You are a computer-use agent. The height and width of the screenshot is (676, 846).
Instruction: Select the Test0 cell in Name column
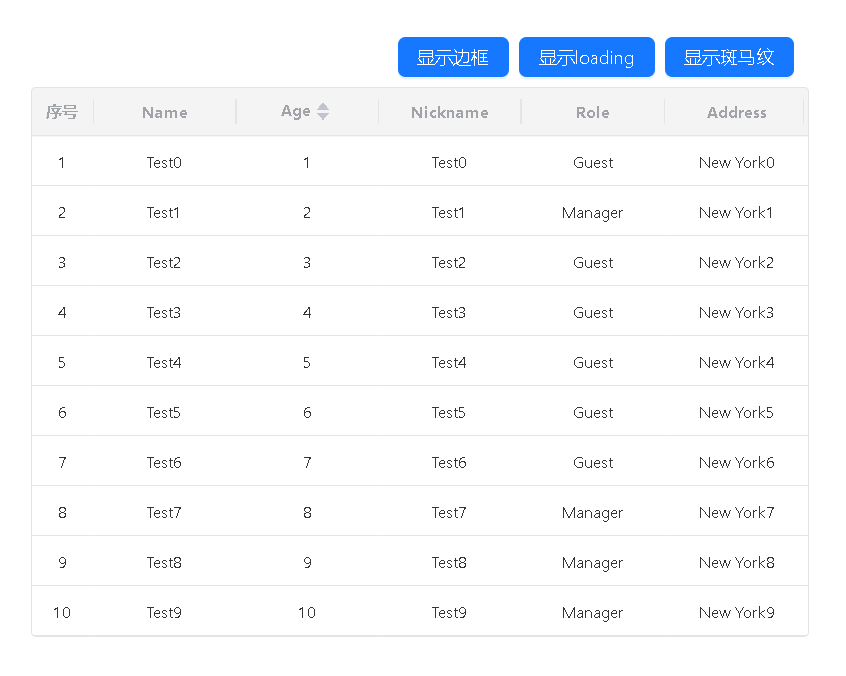point(164,162)
